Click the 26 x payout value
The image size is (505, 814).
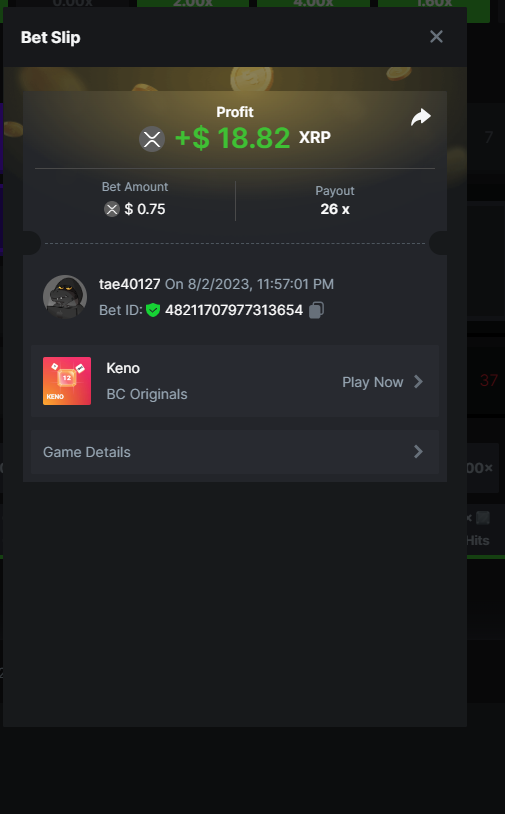pos(335,209)
